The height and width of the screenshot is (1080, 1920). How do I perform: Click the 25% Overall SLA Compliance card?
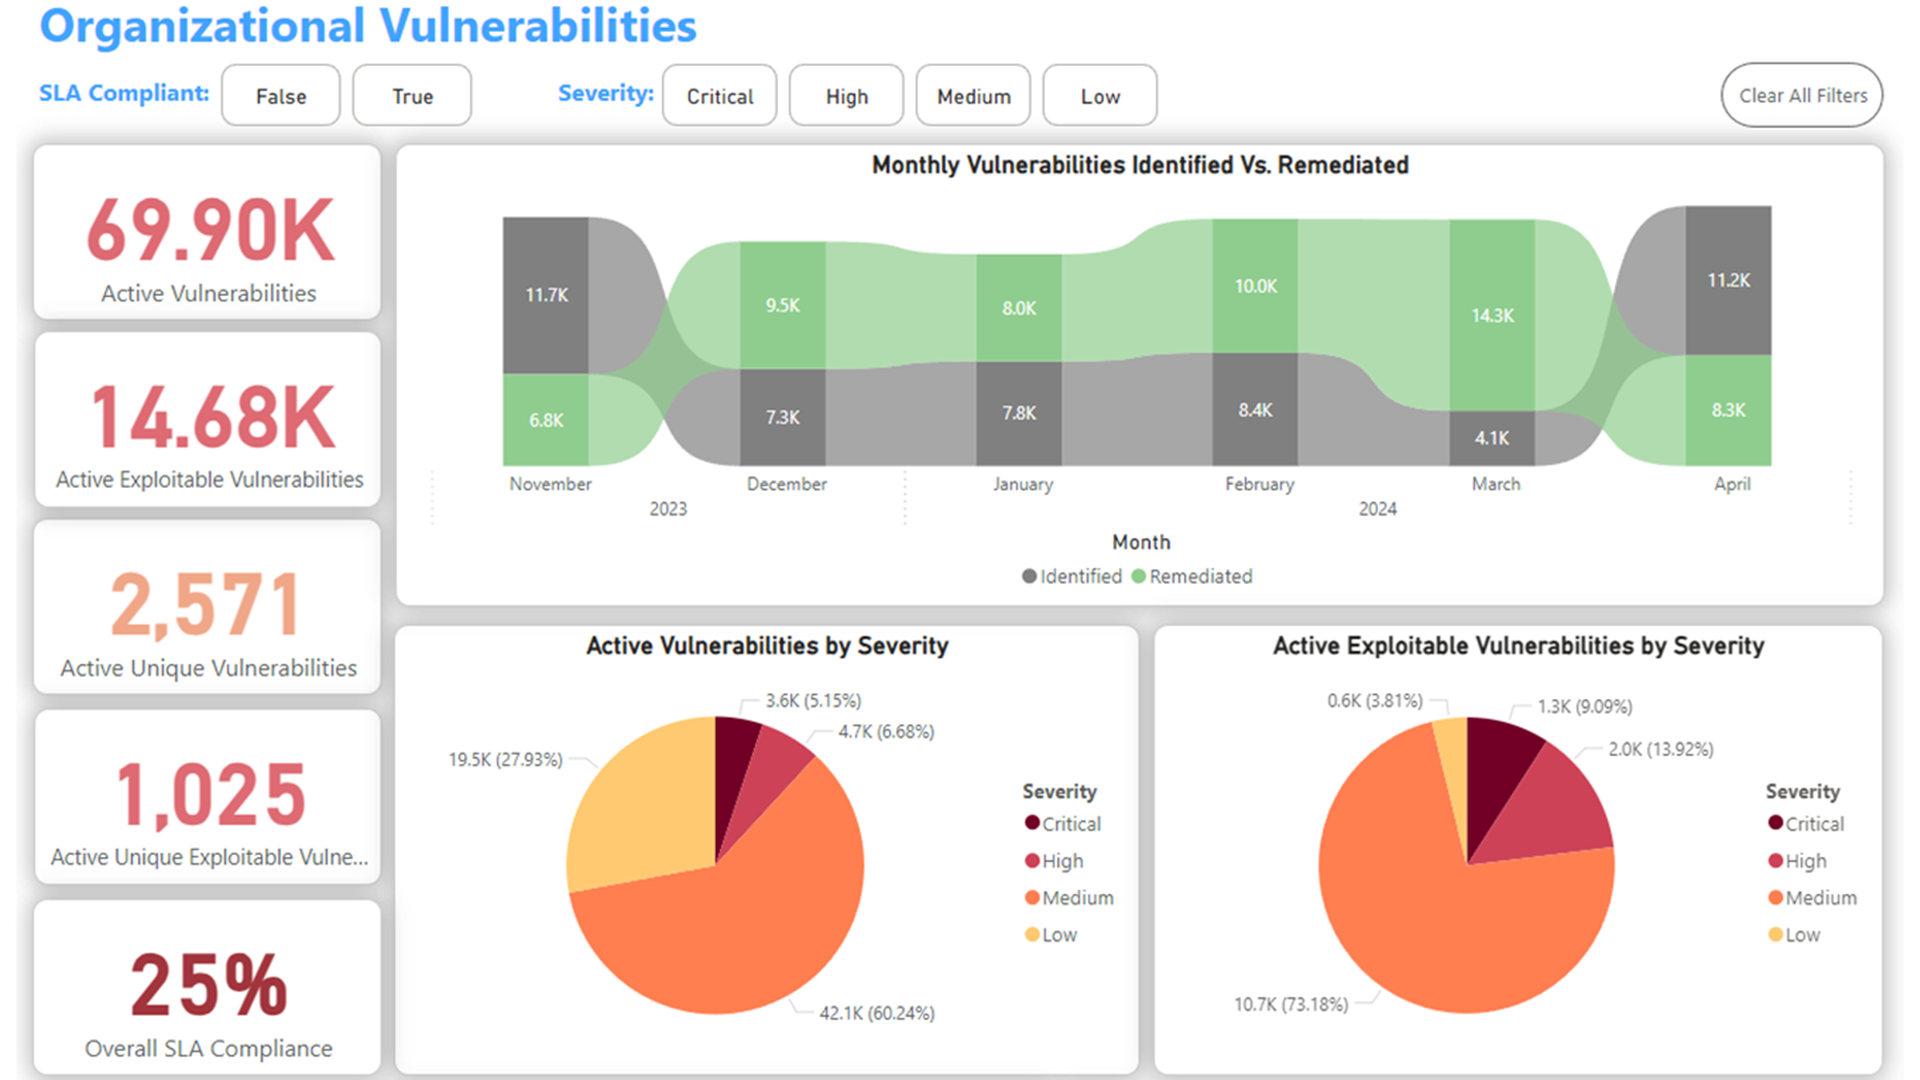(x=208, y=987)
